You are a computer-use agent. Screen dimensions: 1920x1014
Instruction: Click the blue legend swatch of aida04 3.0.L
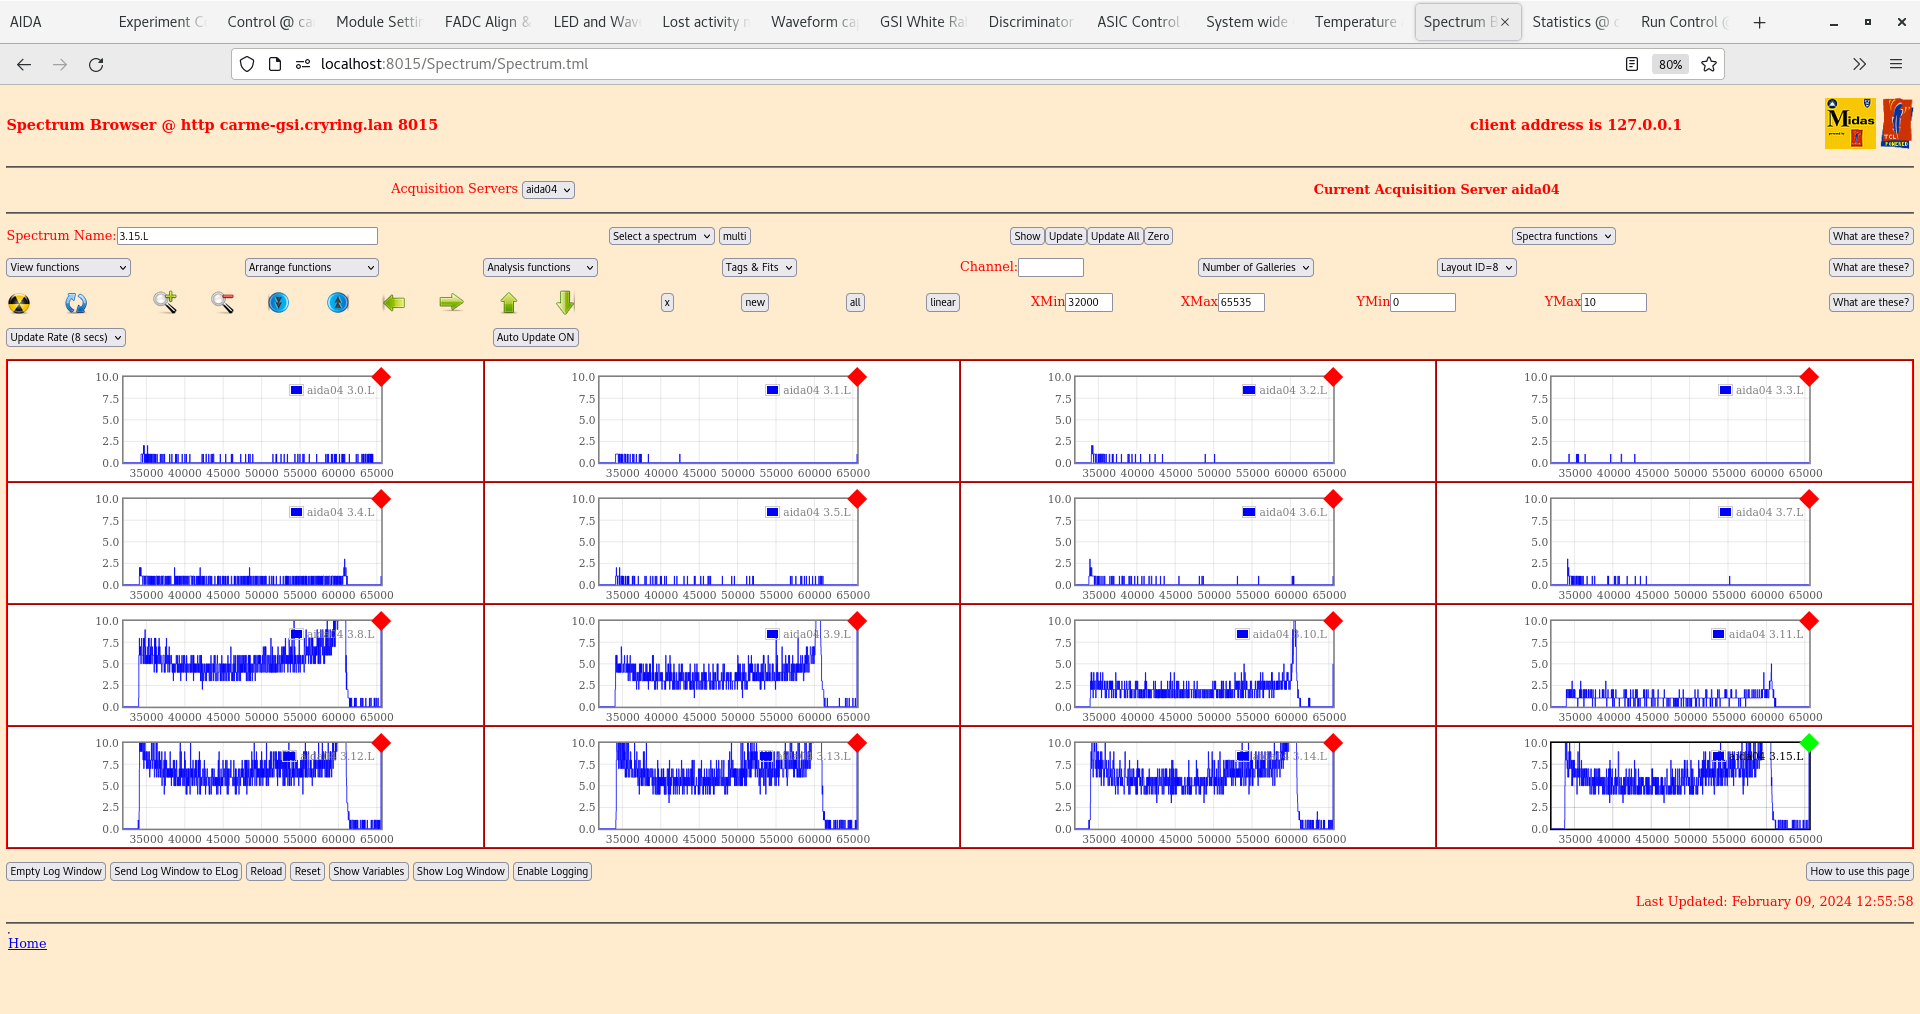coord(296,390)
